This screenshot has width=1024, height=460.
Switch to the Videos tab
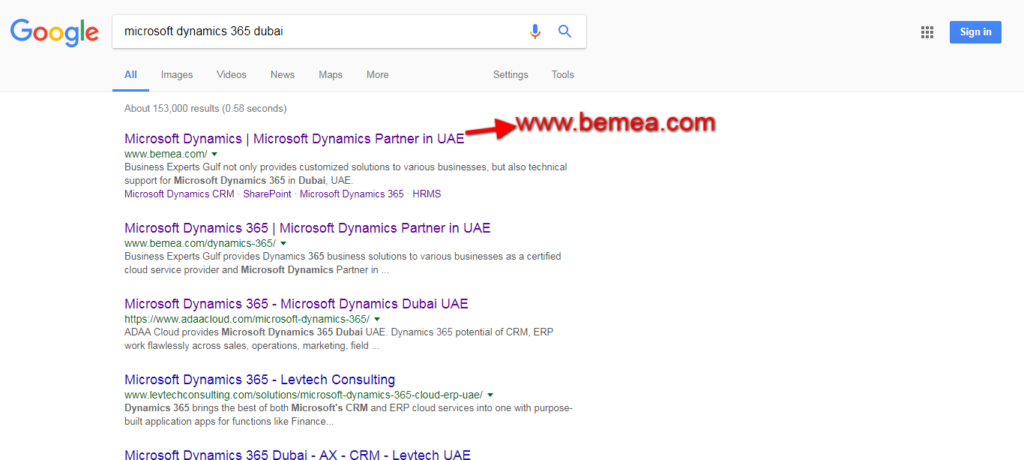231,75
